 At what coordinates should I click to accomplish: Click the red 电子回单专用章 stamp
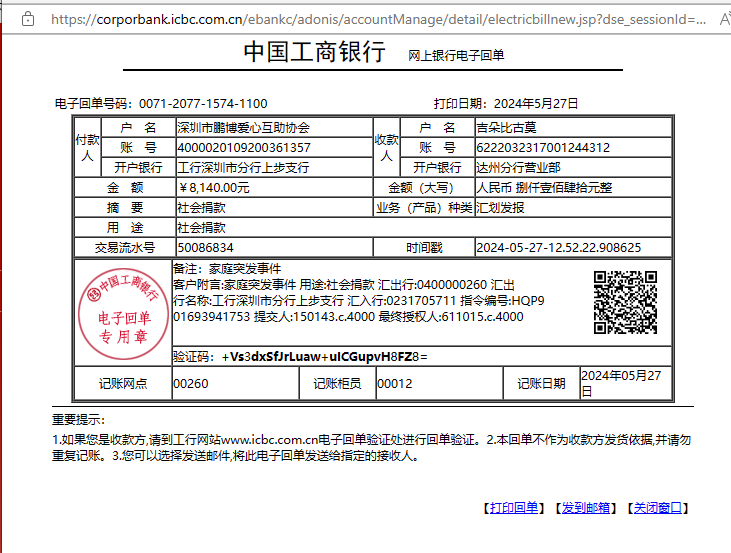tap(124, 313)
